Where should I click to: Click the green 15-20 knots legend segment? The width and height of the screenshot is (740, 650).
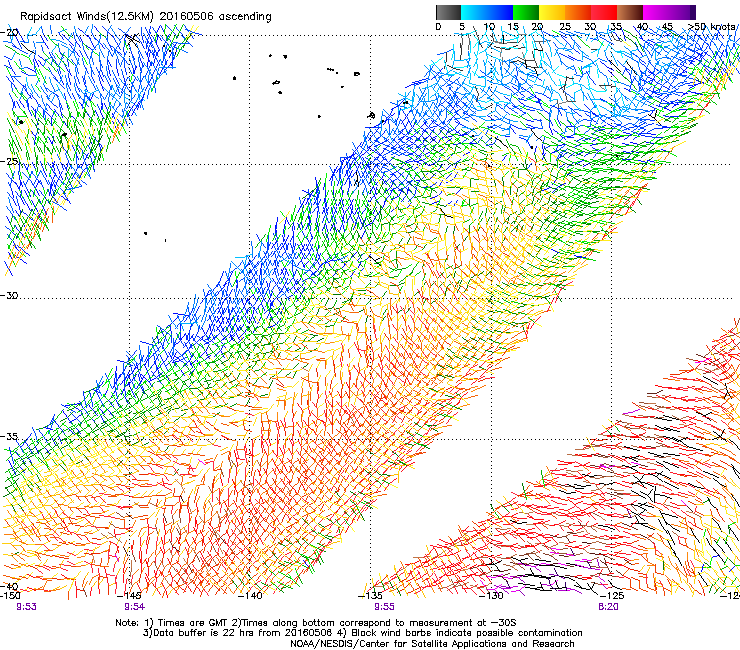526,12
